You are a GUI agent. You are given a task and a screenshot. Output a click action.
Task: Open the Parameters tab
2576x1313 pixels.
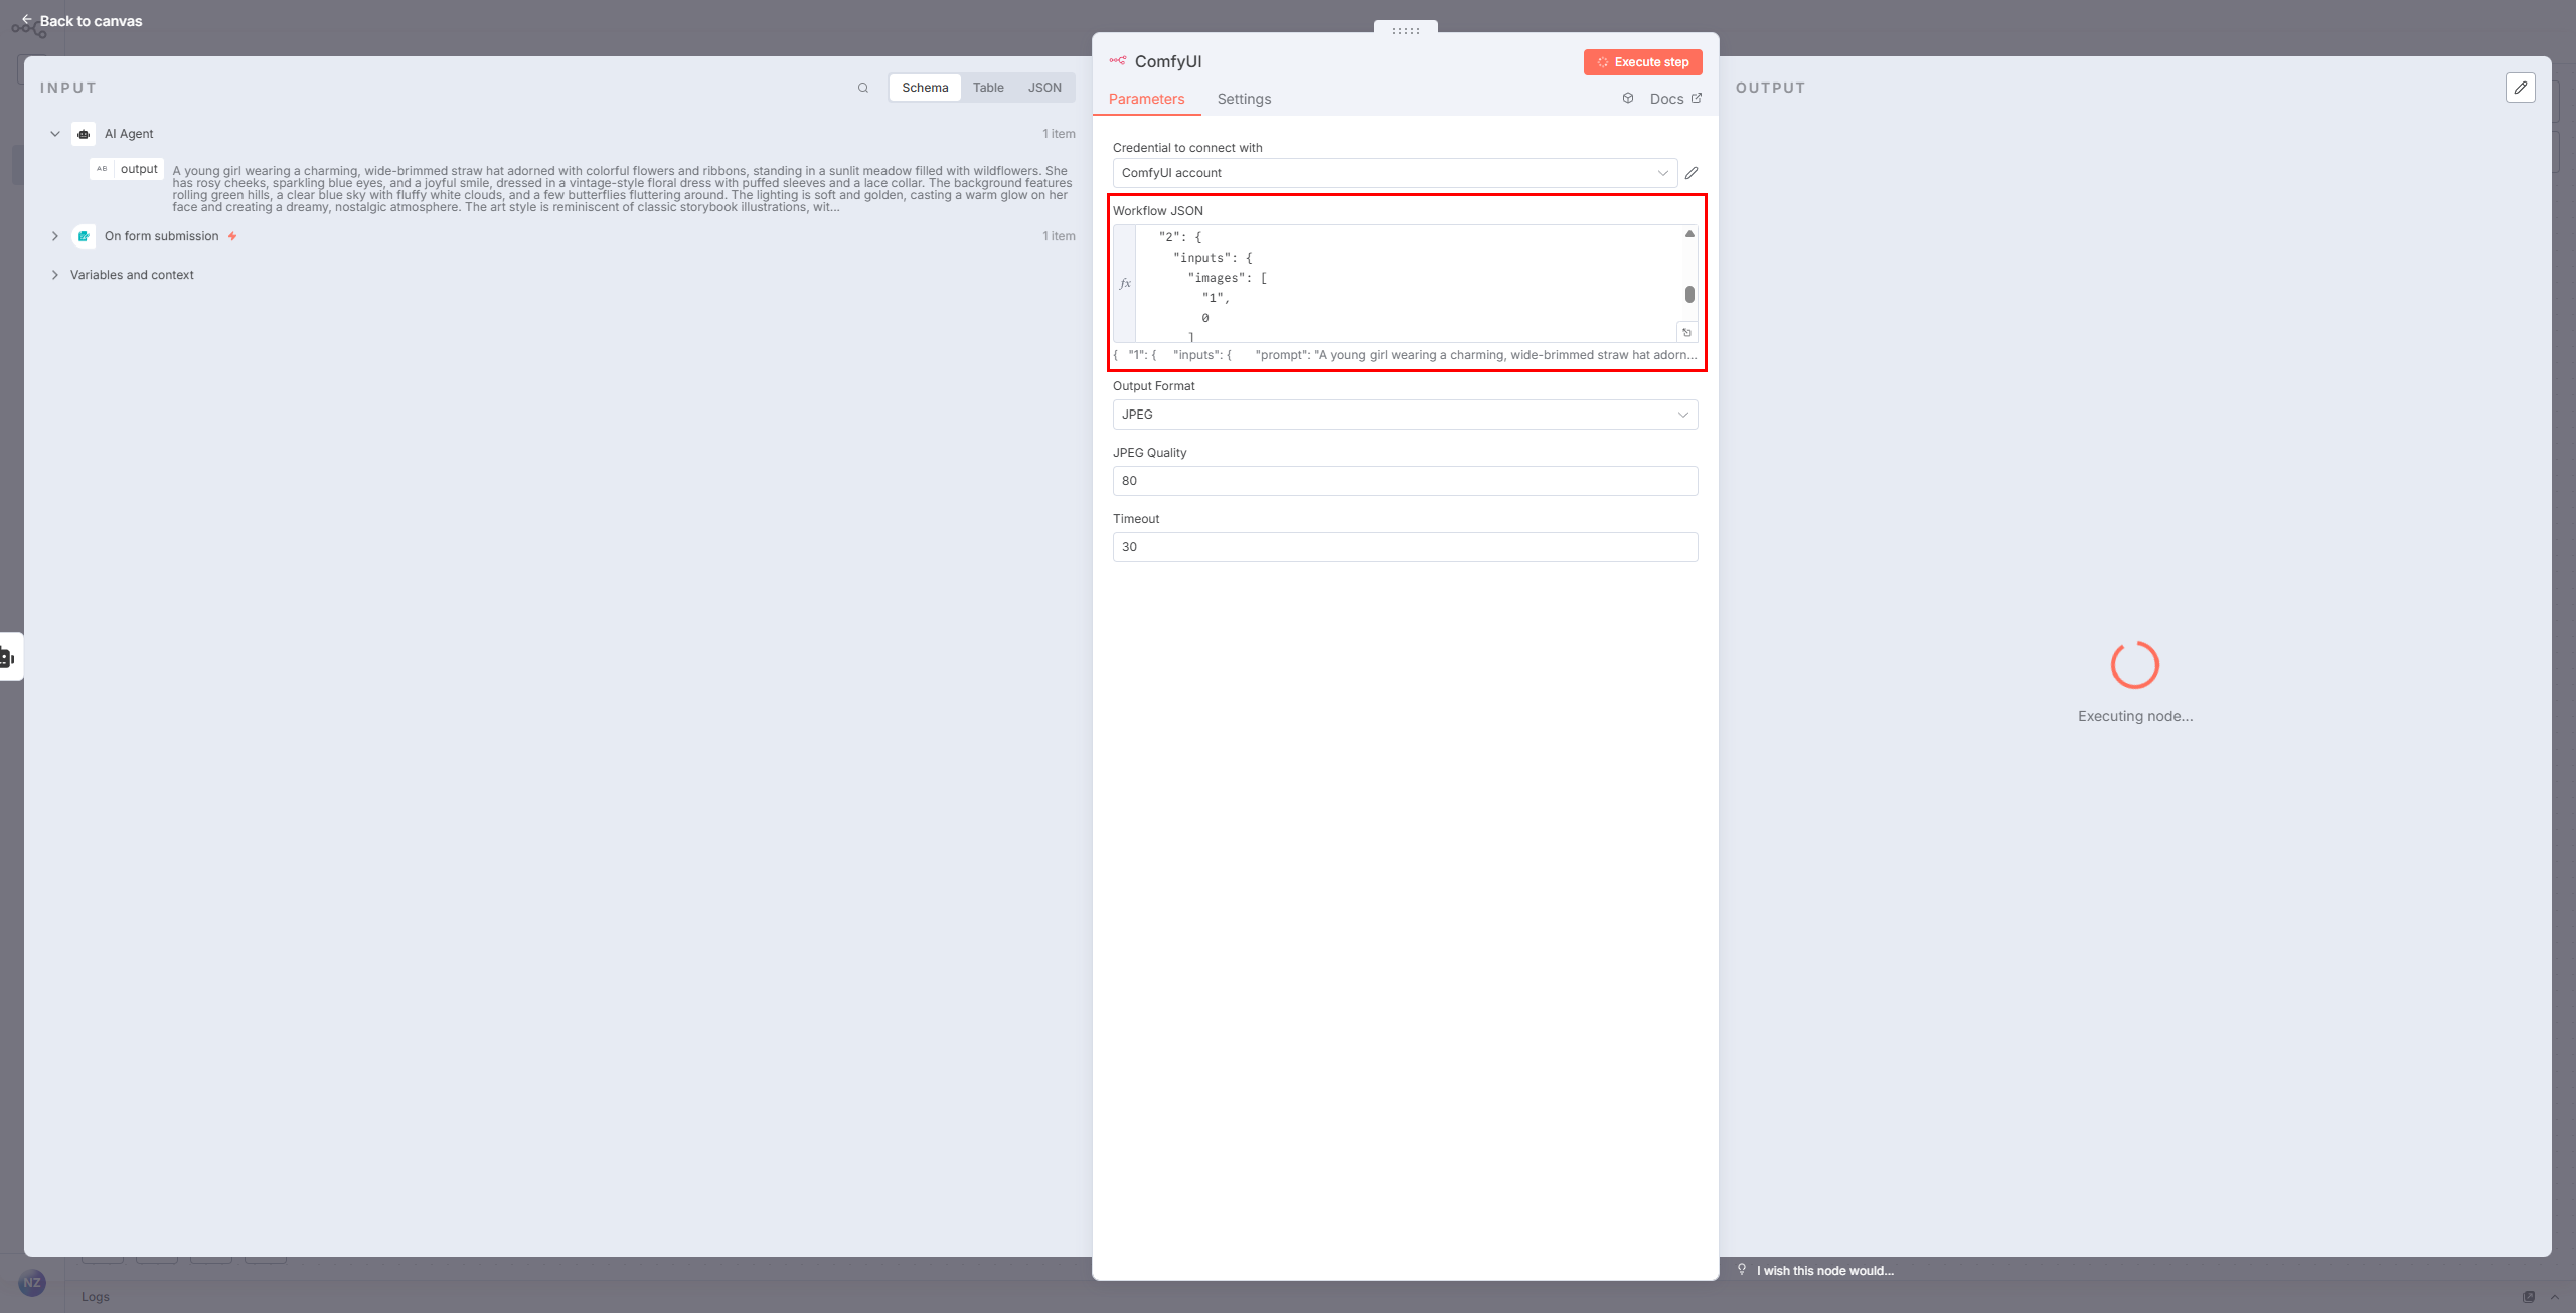(1146, 99)
